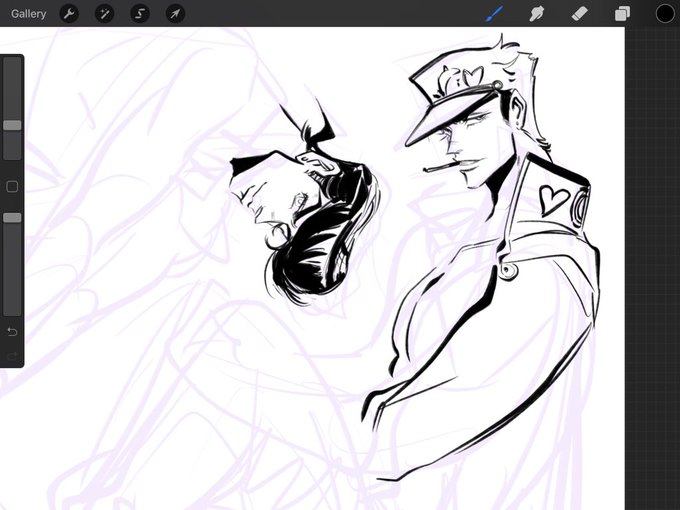Activate the Transform arrow tool
680x510 pixels.
click(176, 14)
